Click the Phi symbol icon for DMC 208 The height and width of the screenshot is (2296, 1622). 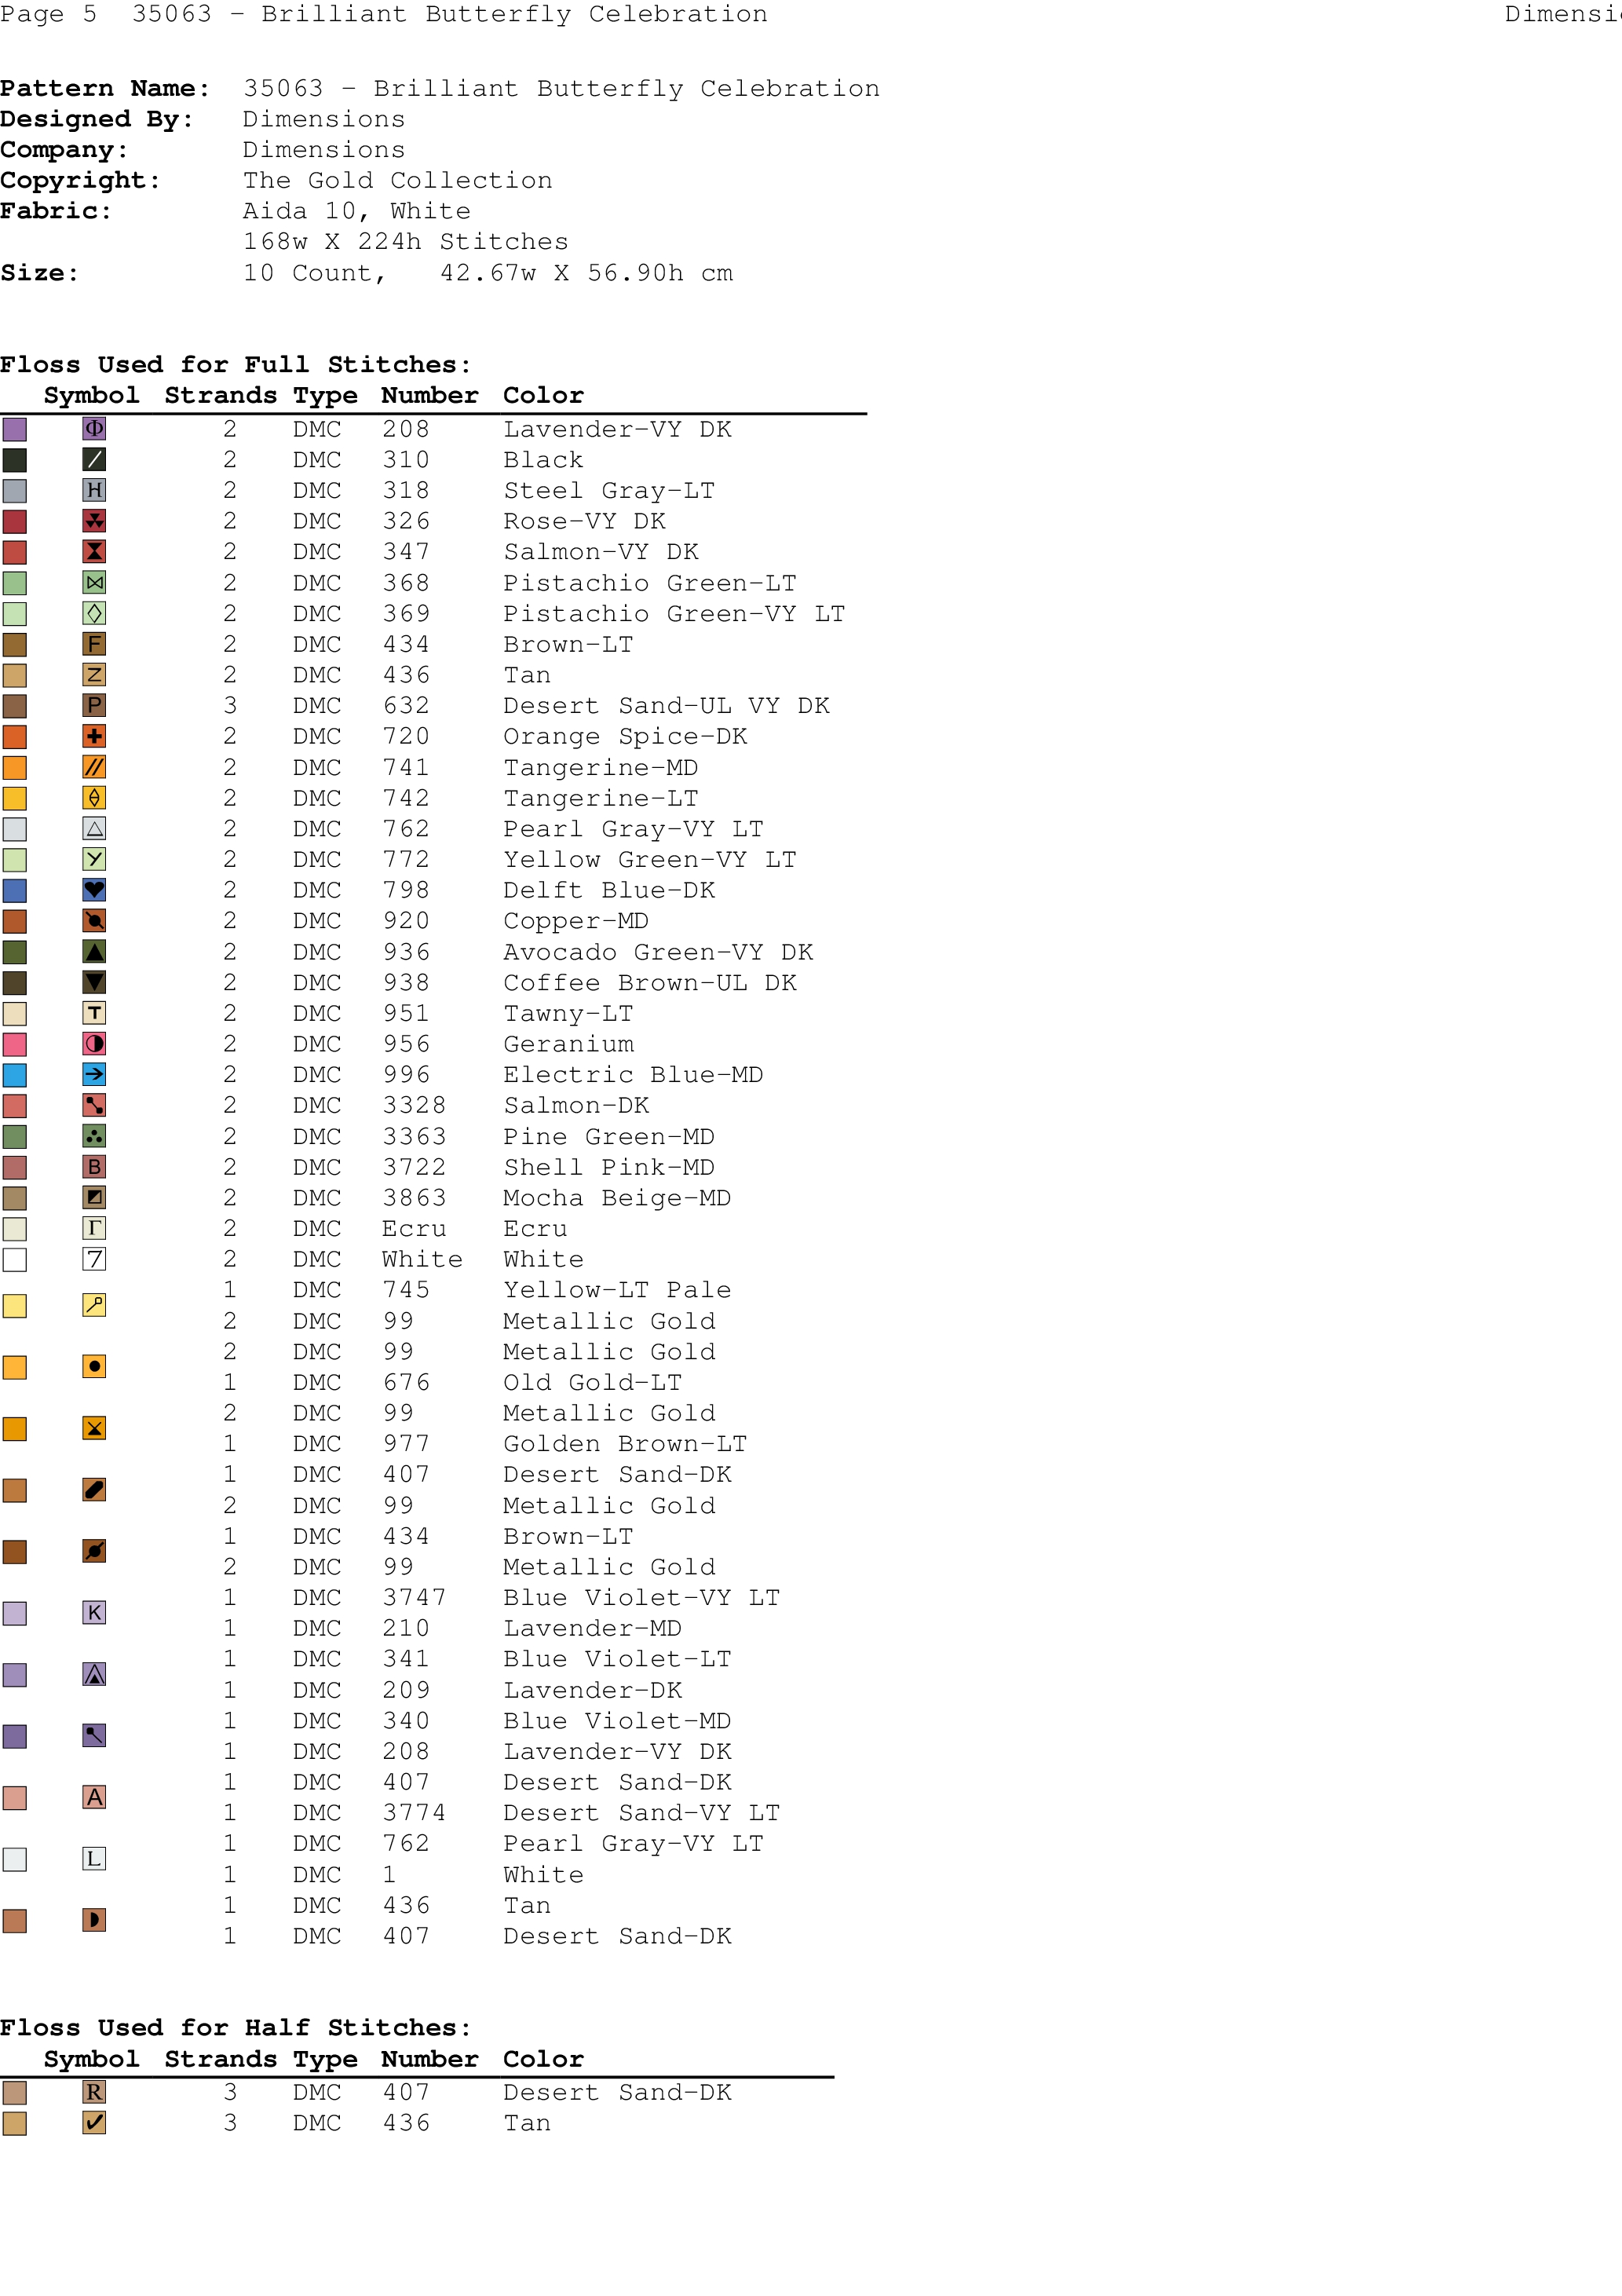94,429
